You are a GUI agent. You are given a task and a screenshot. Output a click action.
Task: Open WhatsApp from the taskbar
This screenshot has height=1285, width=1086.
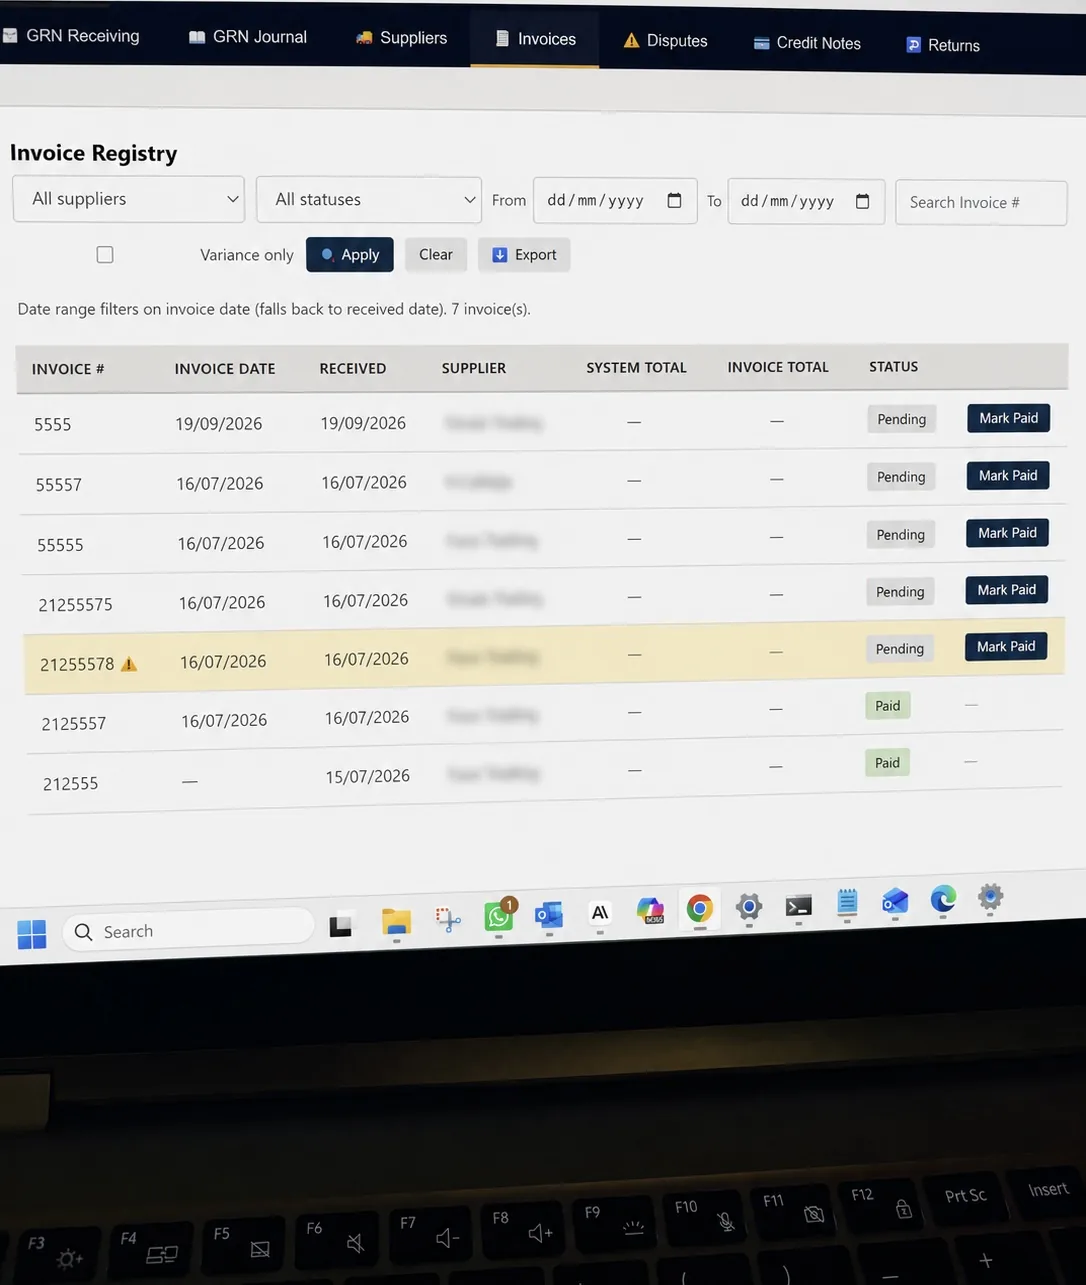click(499, 915)
